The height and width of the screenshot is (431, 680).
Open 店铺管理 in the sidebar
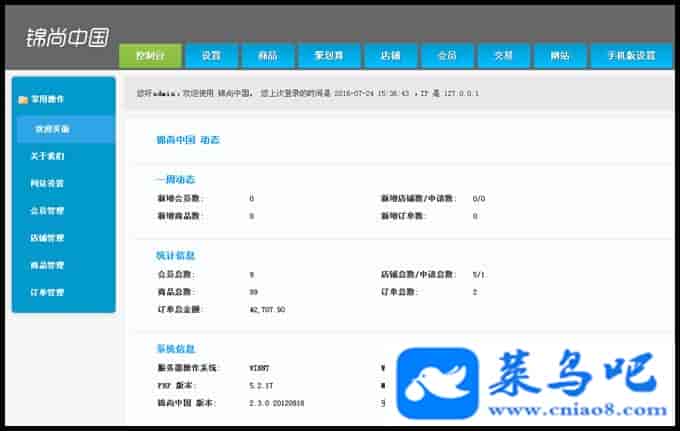[47, 238]
